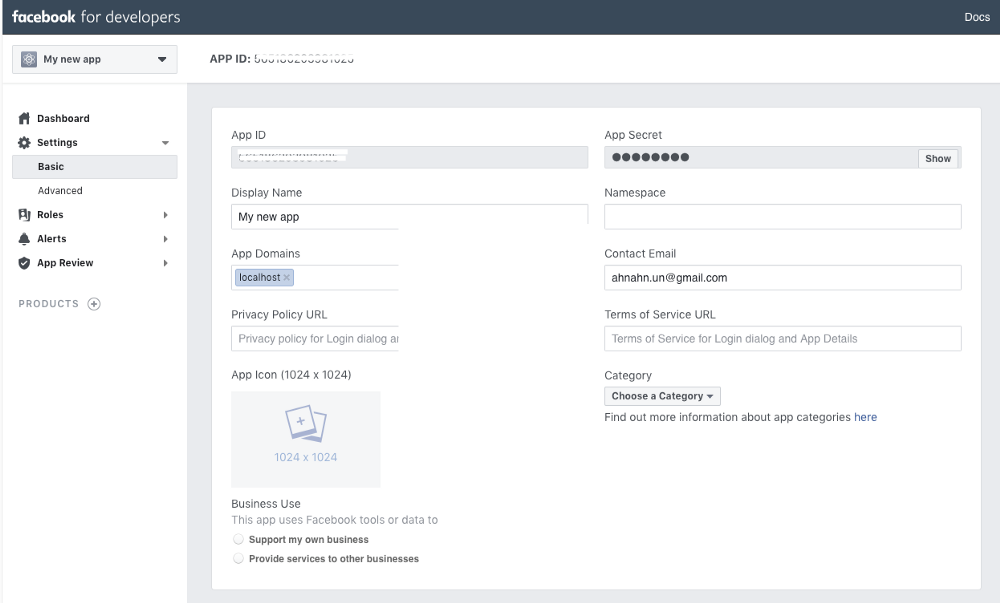
Task: Remove the localhost domain tag
Action: click(286, 277)
